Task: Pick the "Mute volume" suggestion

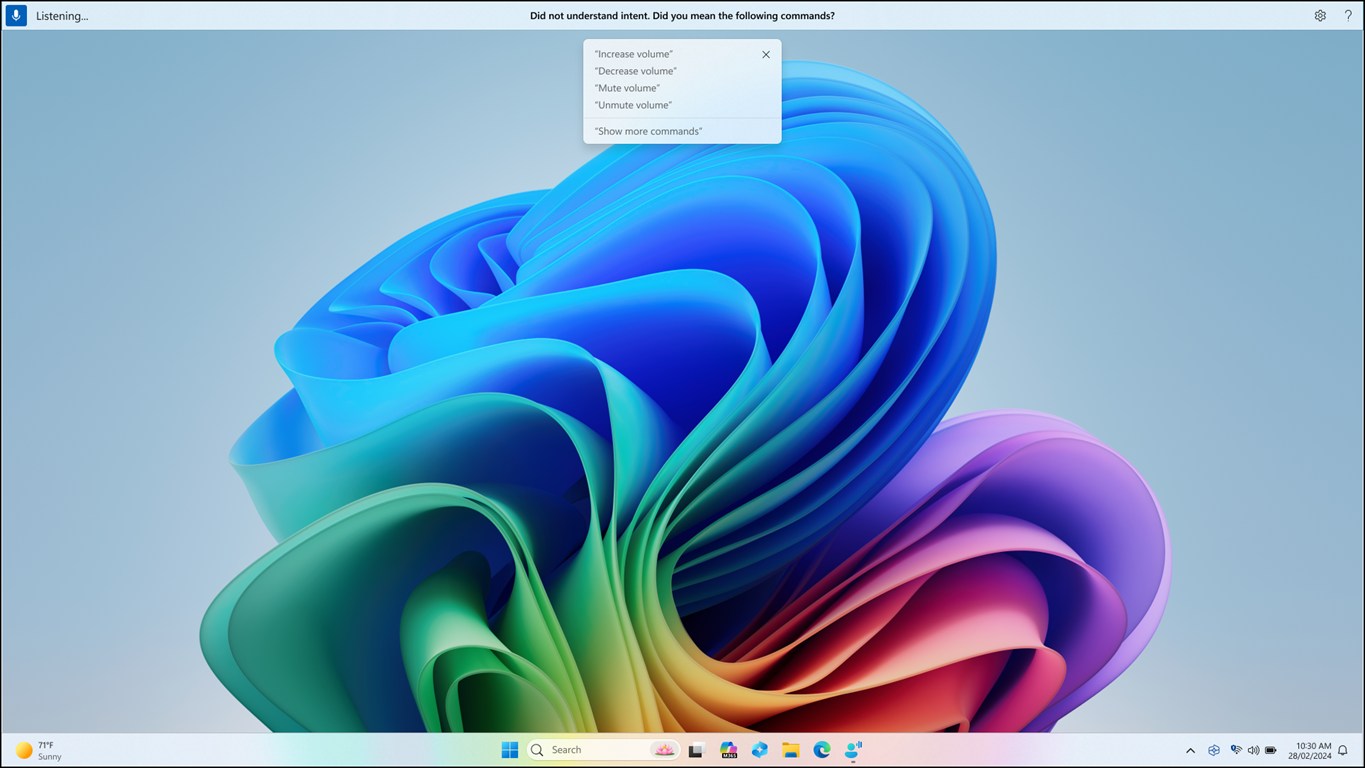Action: (x=627, y=88)
